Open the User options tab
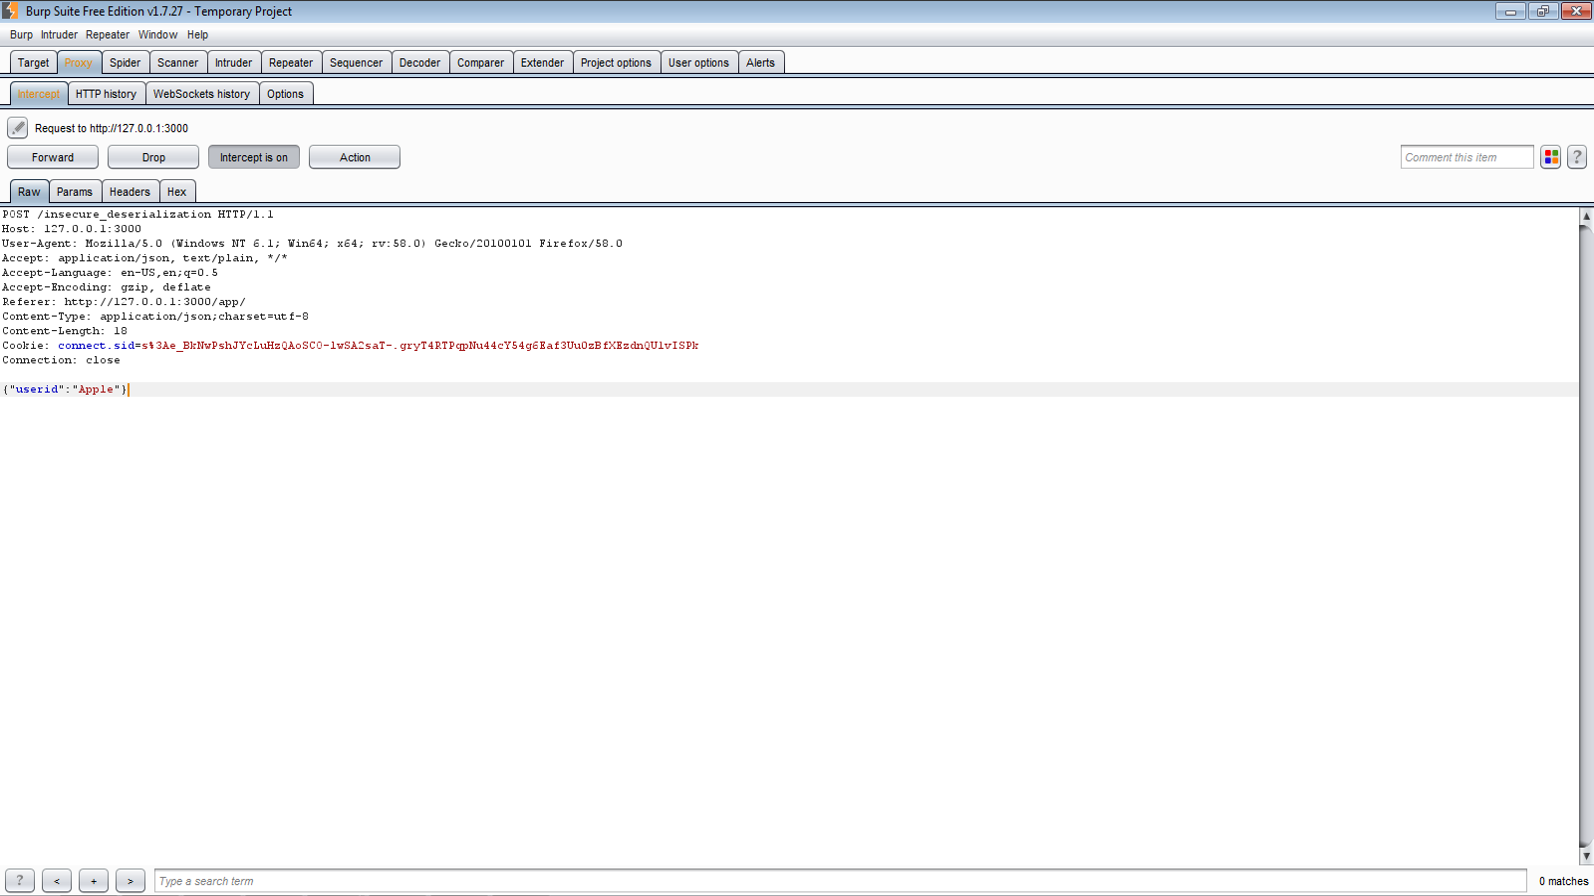Image resolution: width=1594 pixels, height=896 pixels. (x=699, y=62)
